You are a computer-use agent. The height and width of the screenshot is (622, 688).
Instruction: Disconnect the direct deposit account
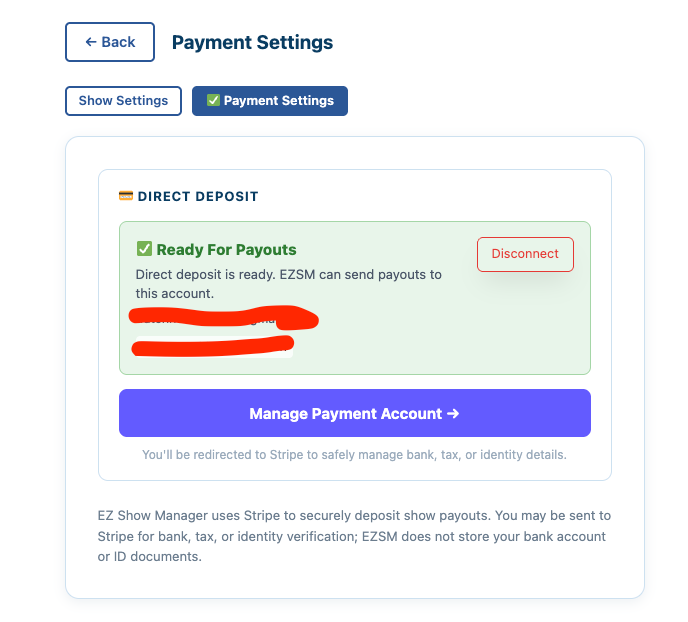click(x=525, y=254)
